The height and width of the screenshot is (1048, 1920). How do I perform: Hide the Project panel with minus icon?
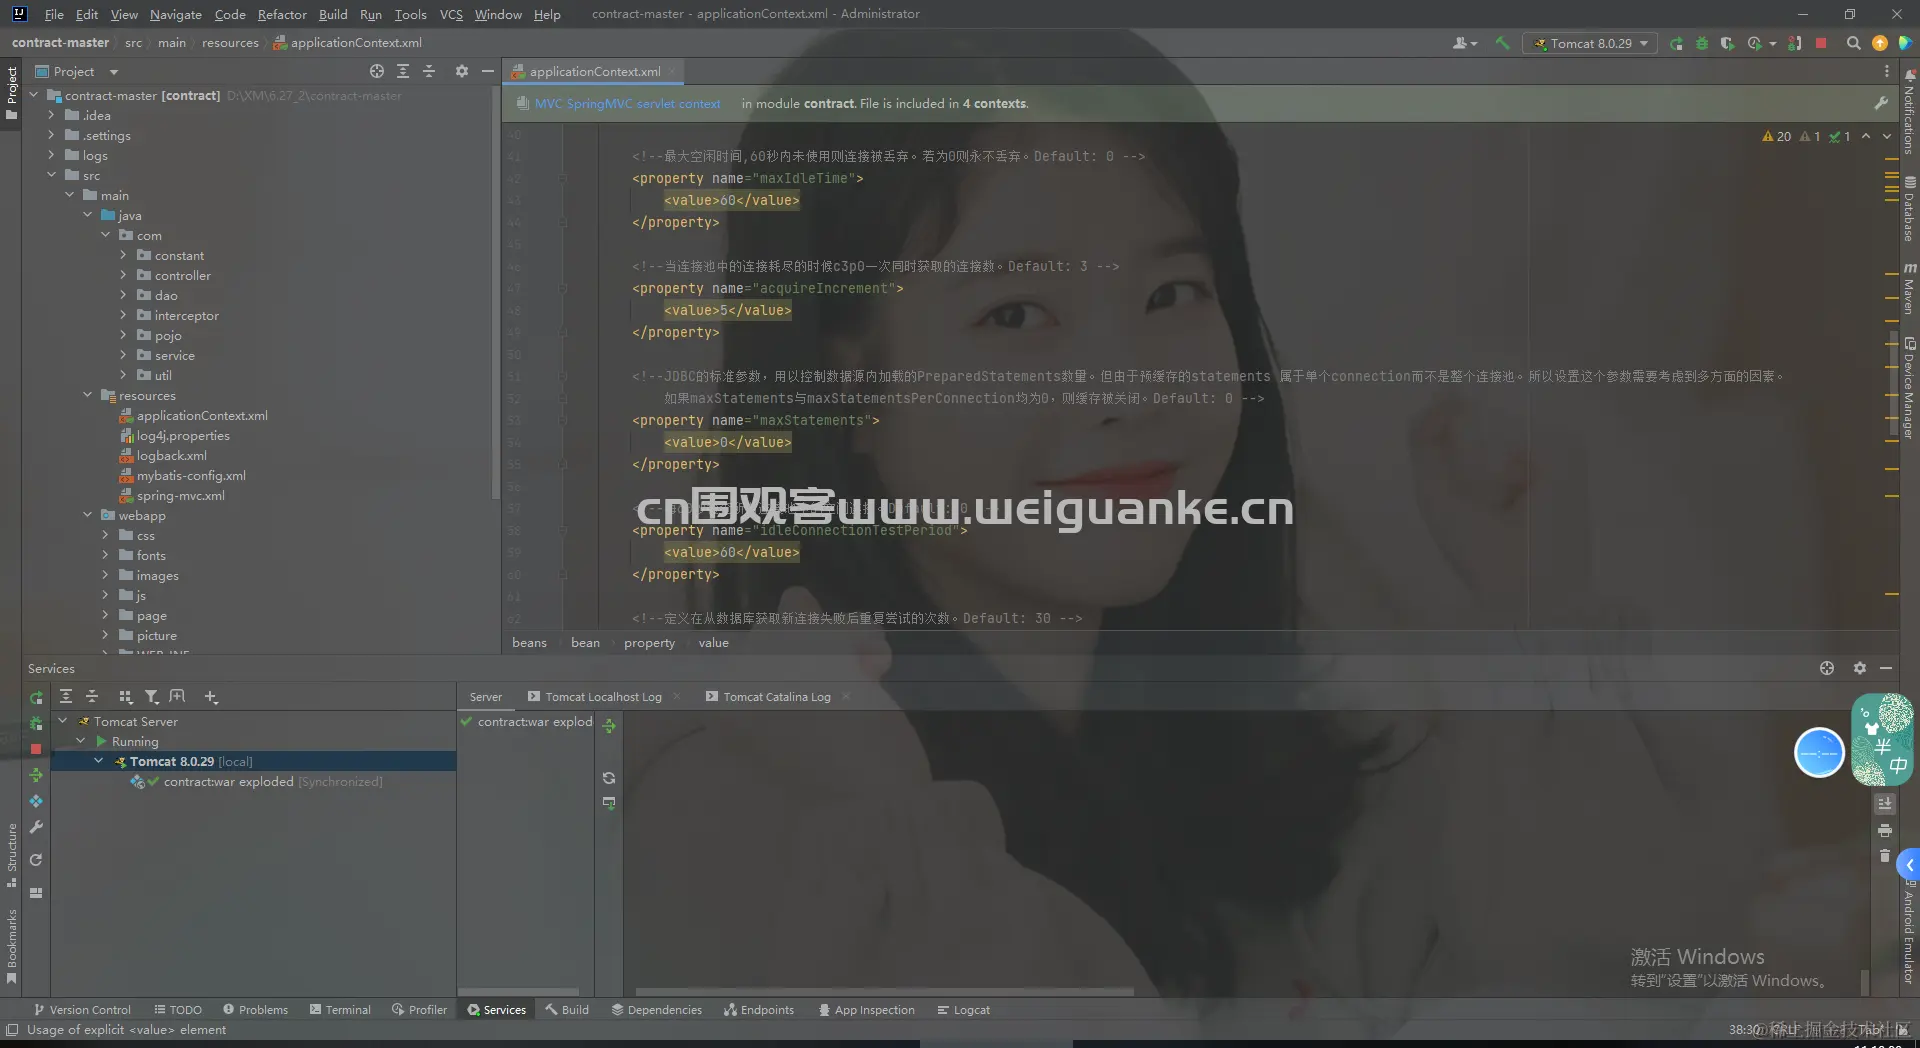click(x=487, y=71)
